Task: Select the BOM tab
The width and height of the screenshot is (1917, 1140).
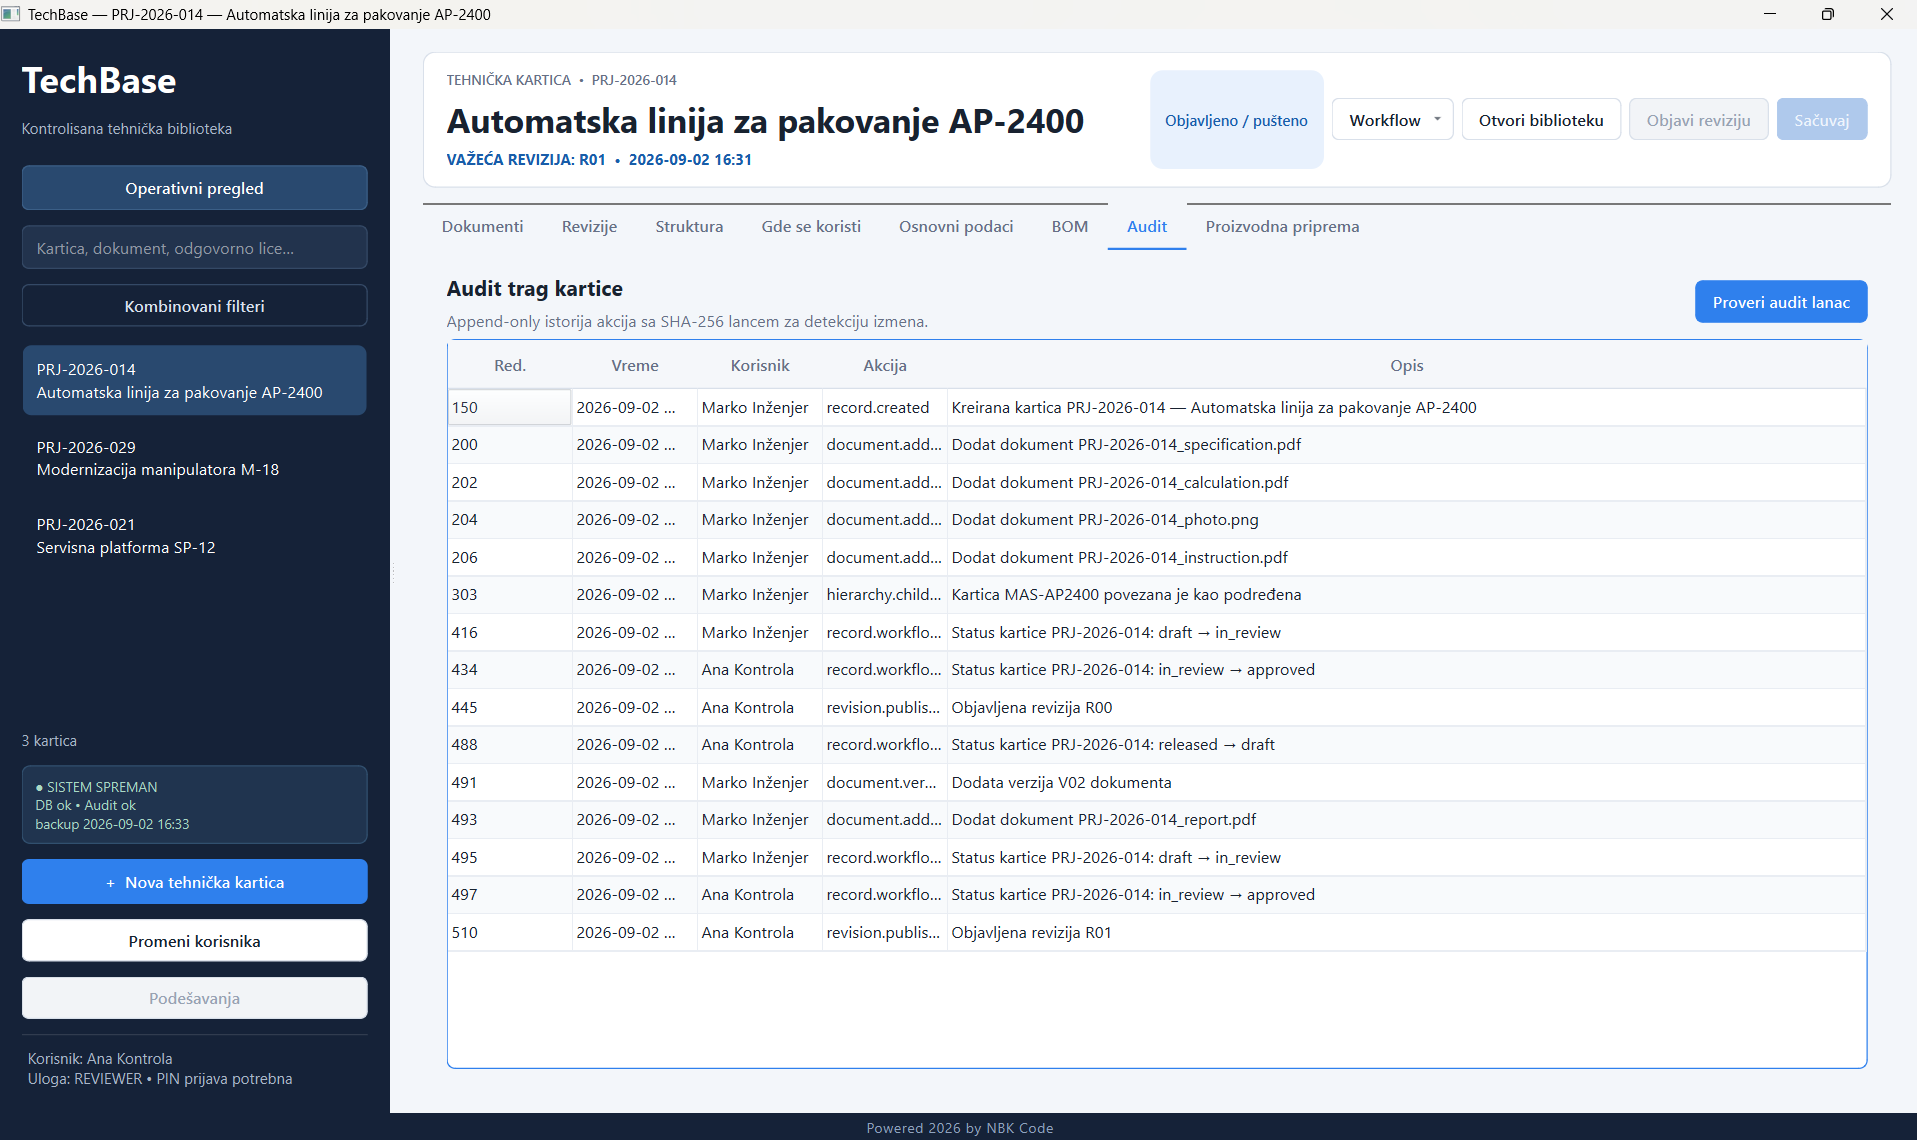Action: point(1069,227)
